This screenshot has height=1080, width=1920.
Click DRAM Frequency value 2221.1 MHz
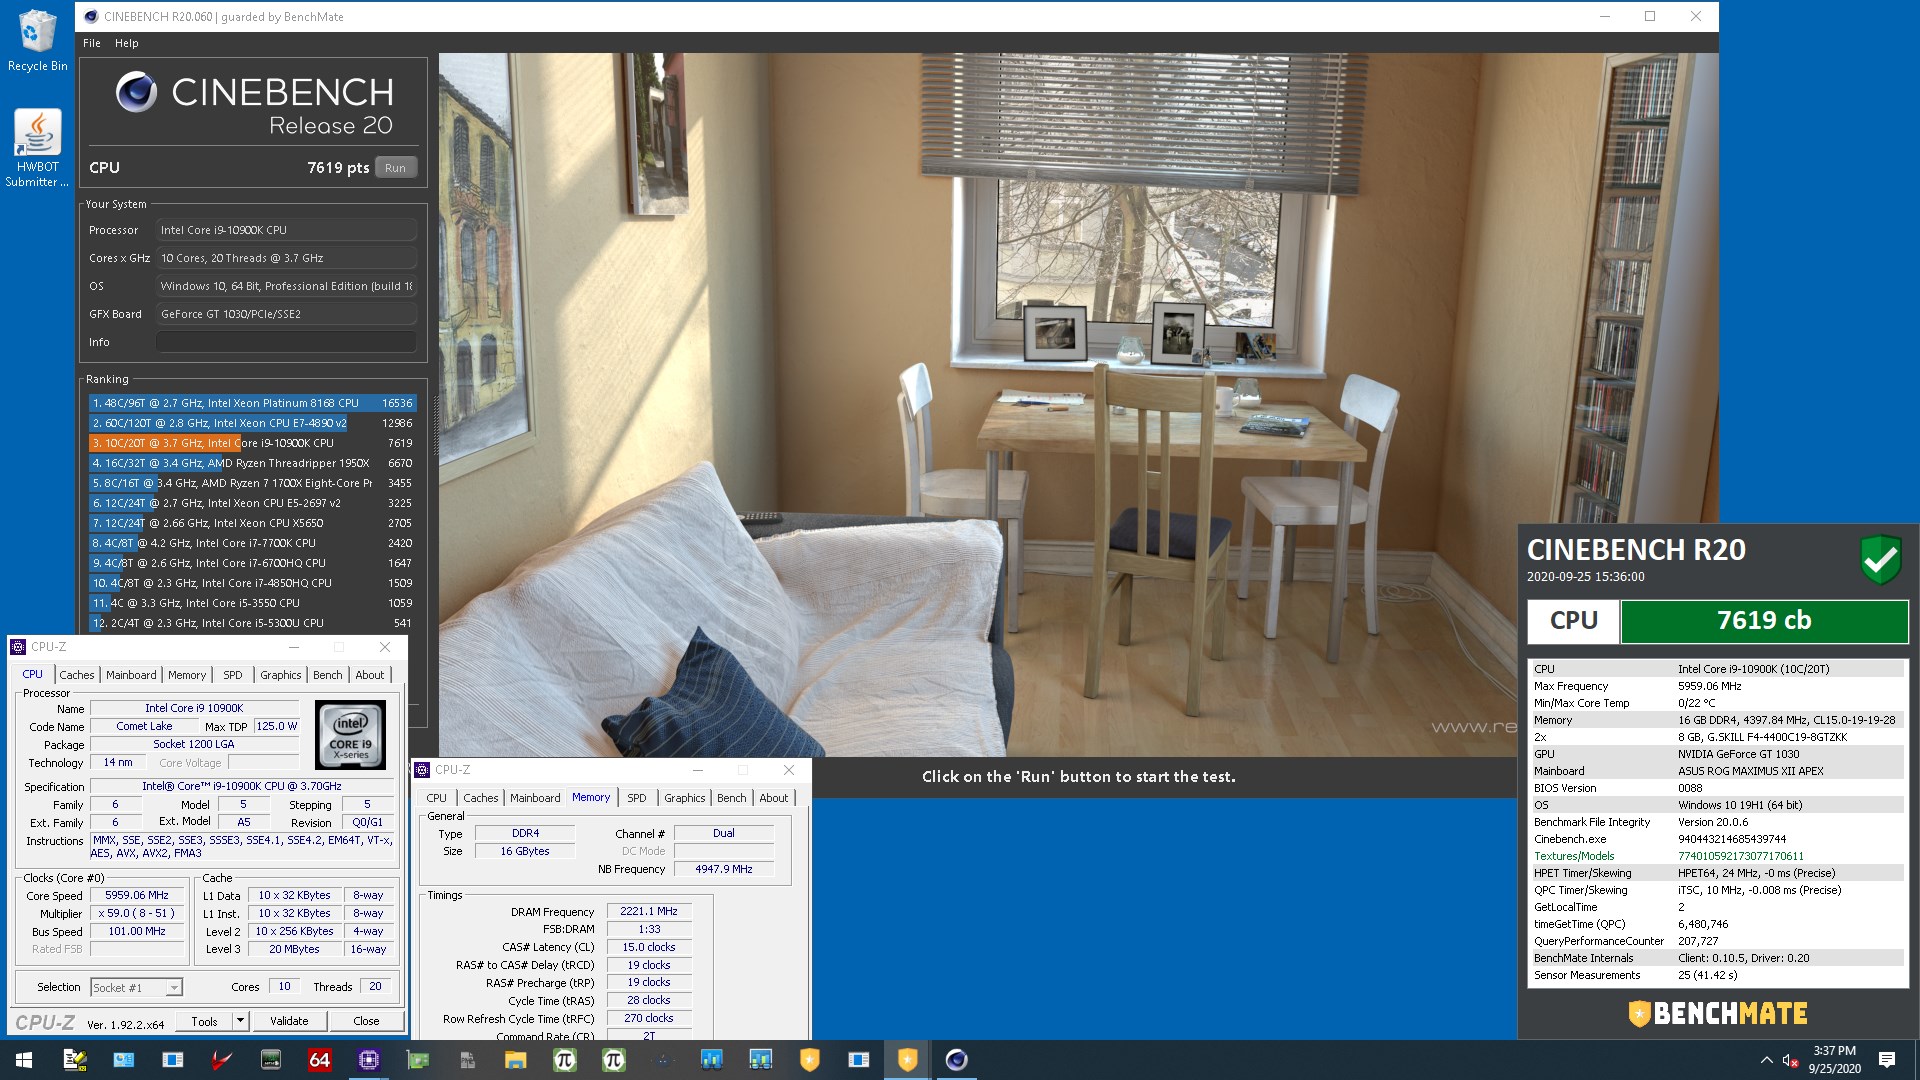click(649, 911)
